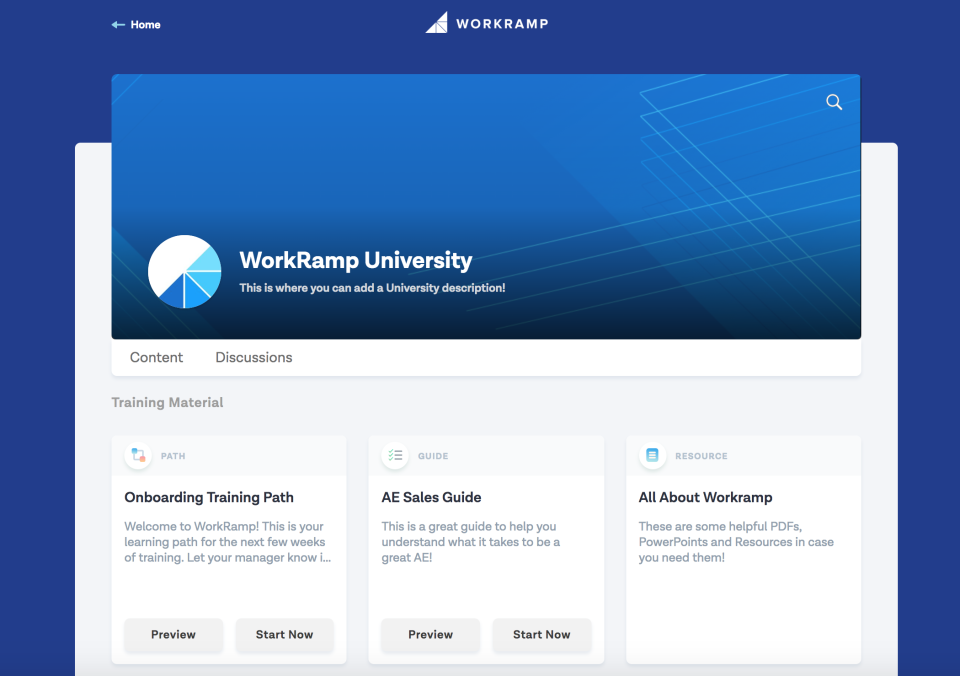Open the All About Workramp title
The image size is (960, 676).
tap(705, 497)
